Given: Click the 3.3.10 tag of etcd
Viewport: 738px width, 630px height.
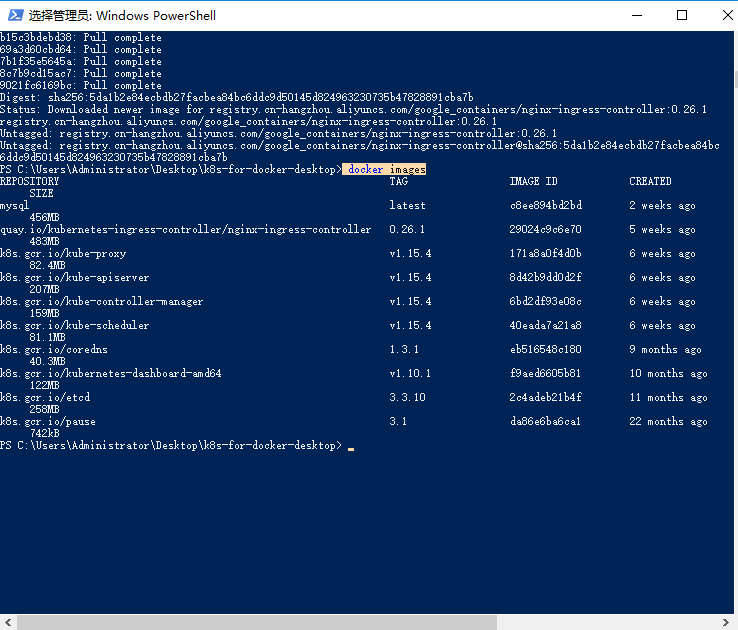Looking at the screenshot, I should (x=407, y=398).
